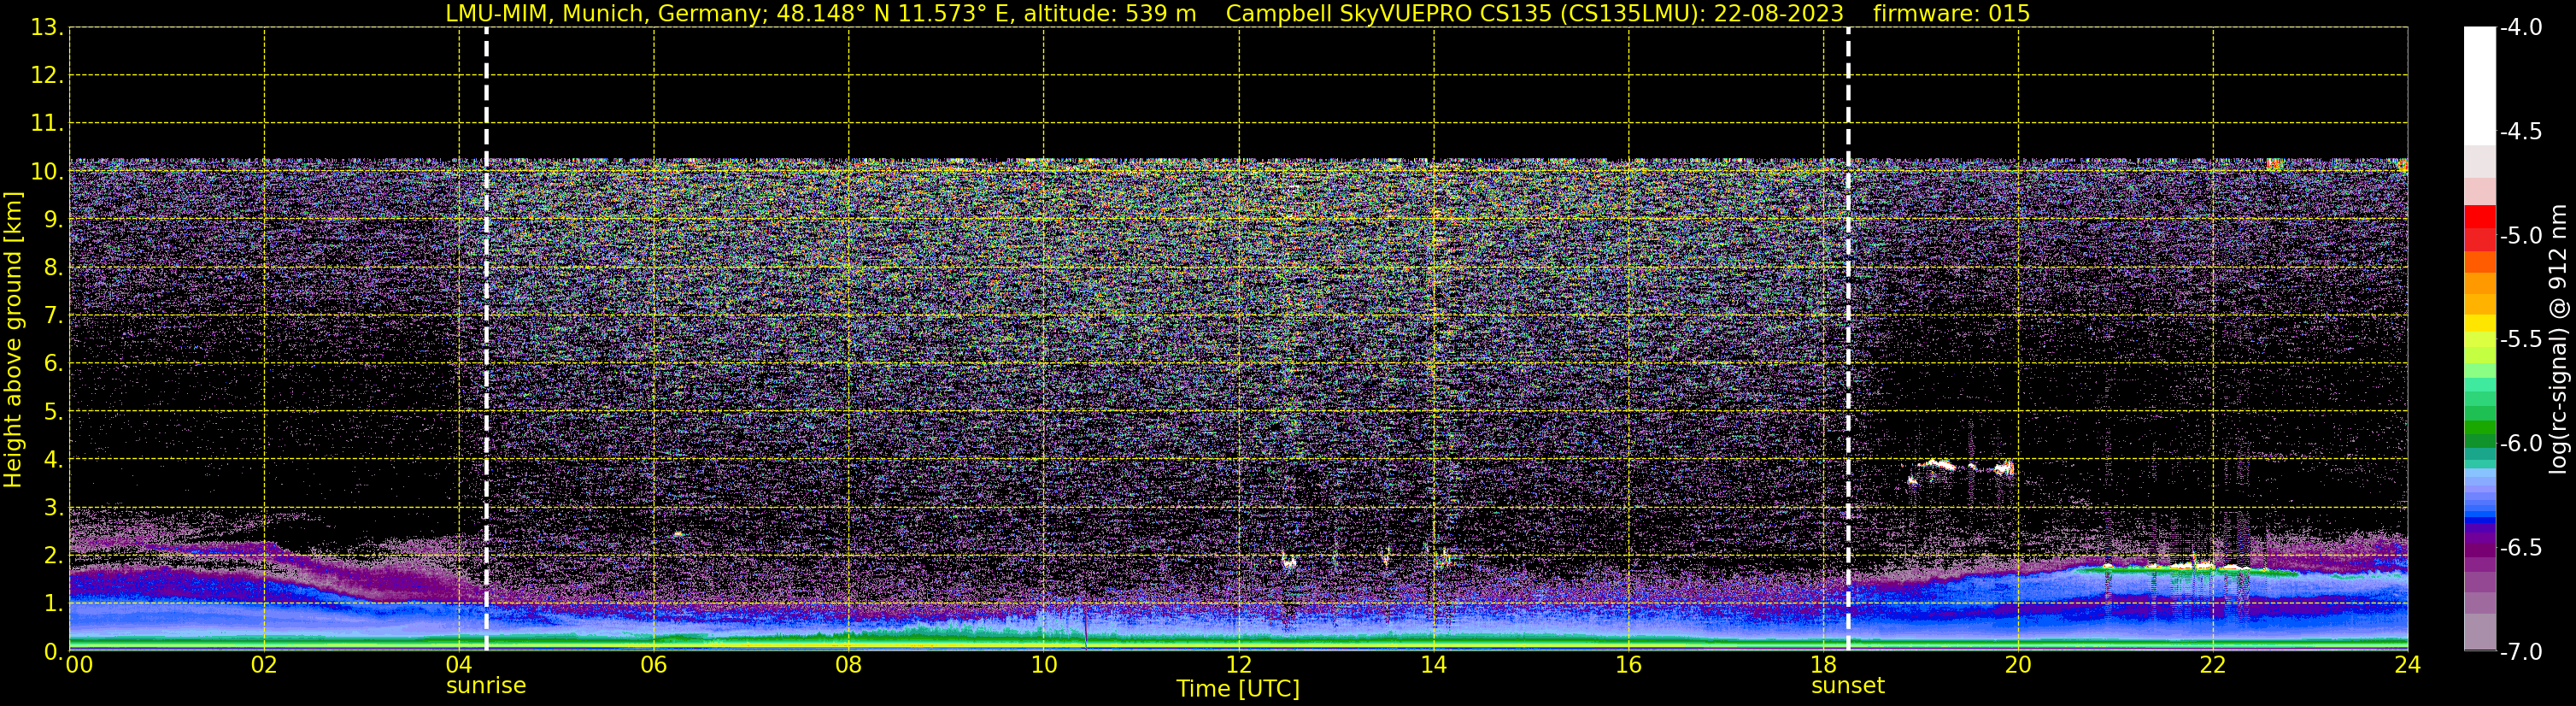Click the orange band in the colorbar
2576x706 pixels.
pyautogui.click(x=2480, y=282)
